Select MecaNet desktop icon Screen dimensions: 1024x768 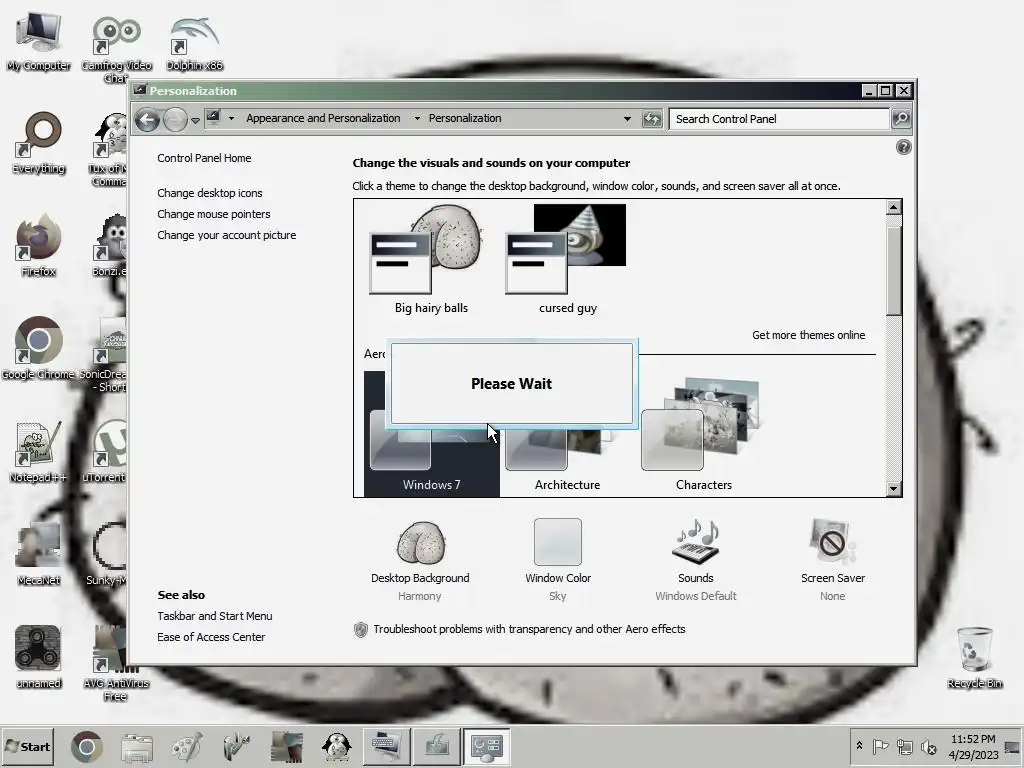tap(39, 554)
